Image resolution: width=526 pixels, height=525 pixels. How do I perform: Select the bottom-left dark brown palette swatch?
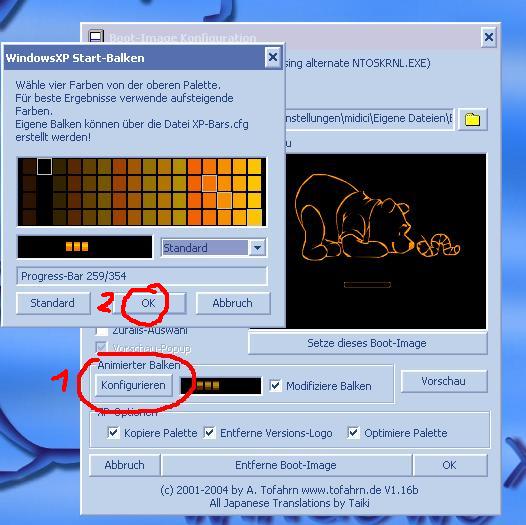(29, 217)
